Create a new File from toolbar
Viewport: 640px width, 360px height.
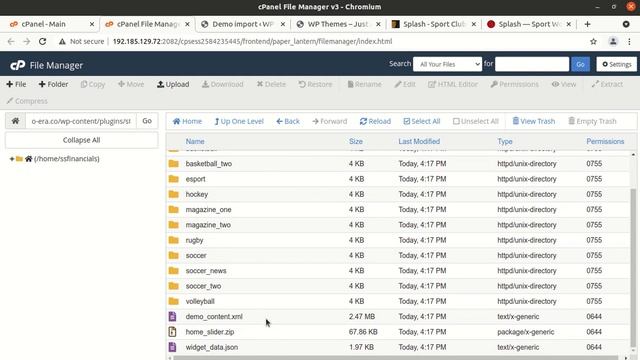pos(16,84)
